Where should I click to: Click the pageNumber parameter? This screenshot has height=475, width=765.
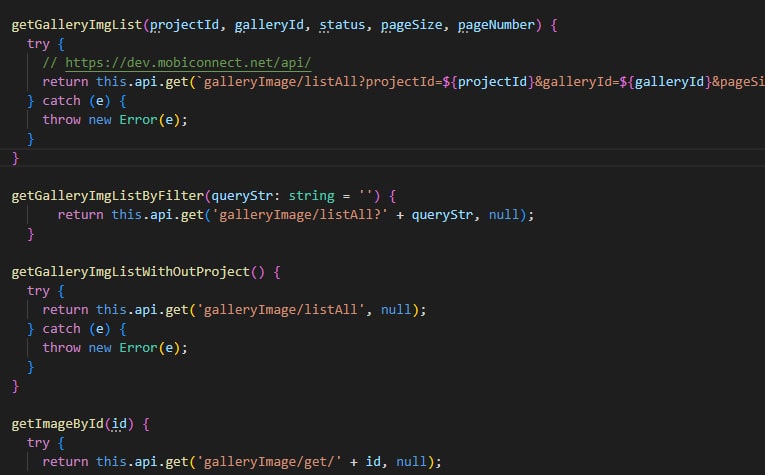[496, 25]
